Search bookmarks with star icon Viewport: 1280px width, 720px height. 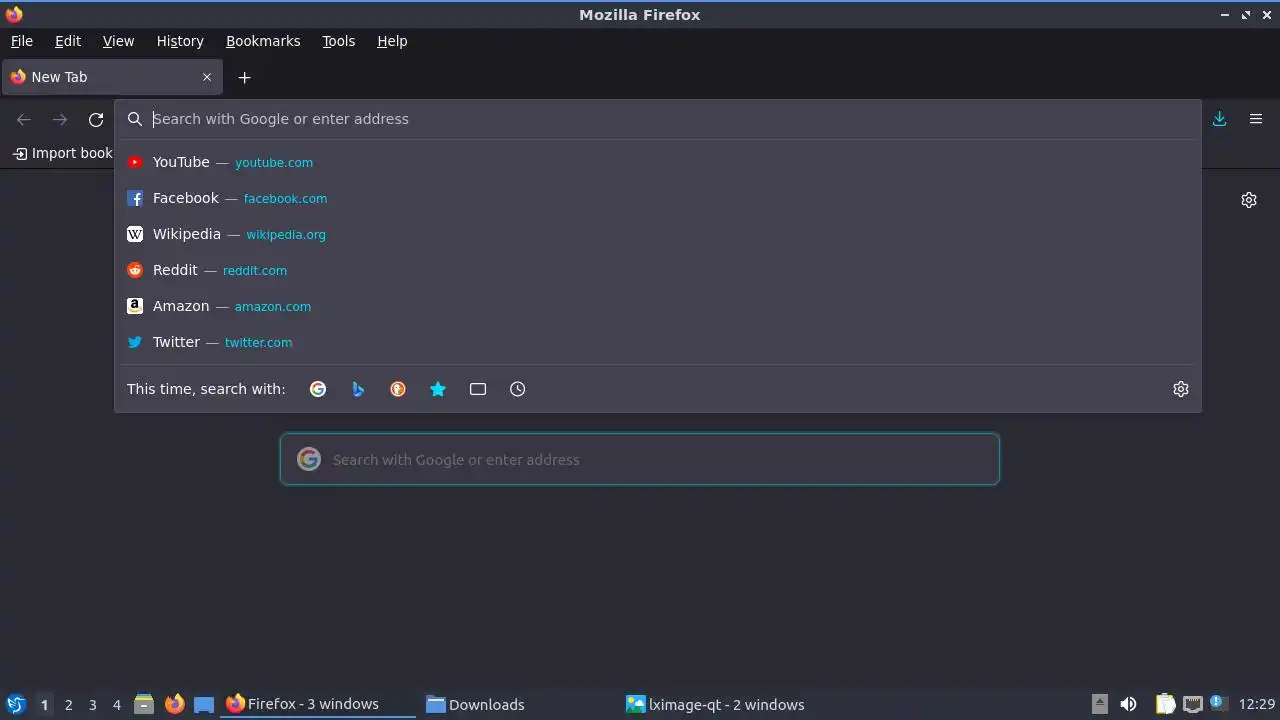click(x=438, y=389)
